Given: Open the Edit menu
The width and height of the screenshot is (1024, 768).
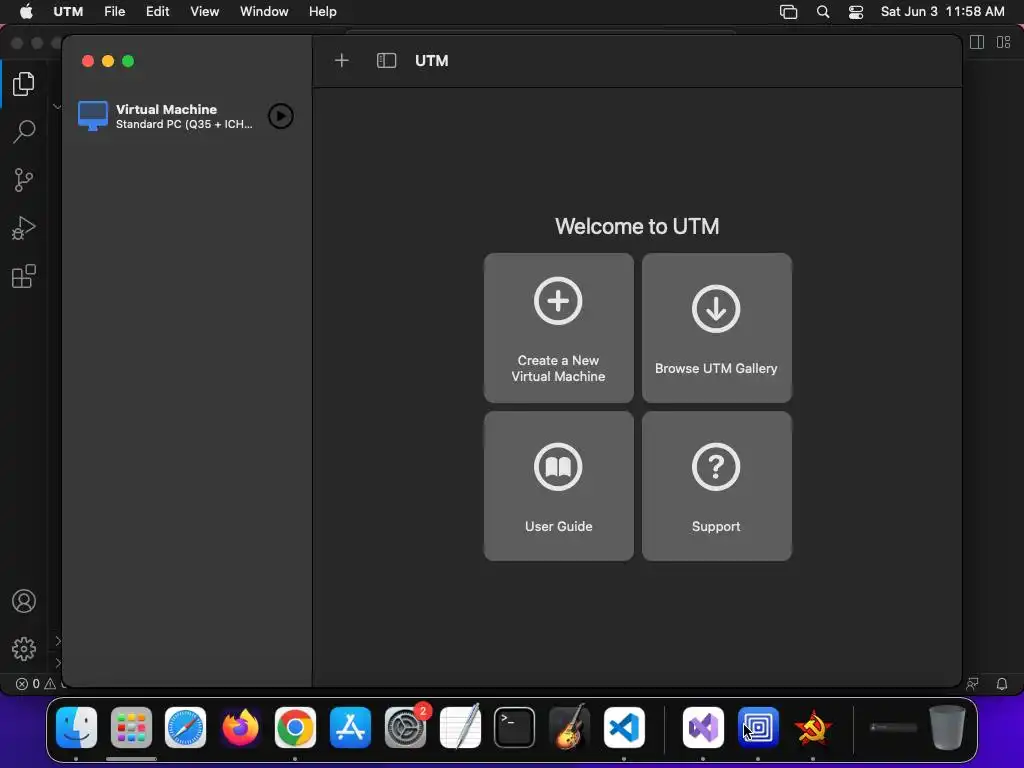Looking at the screenshot, I should tap(157, 12).
